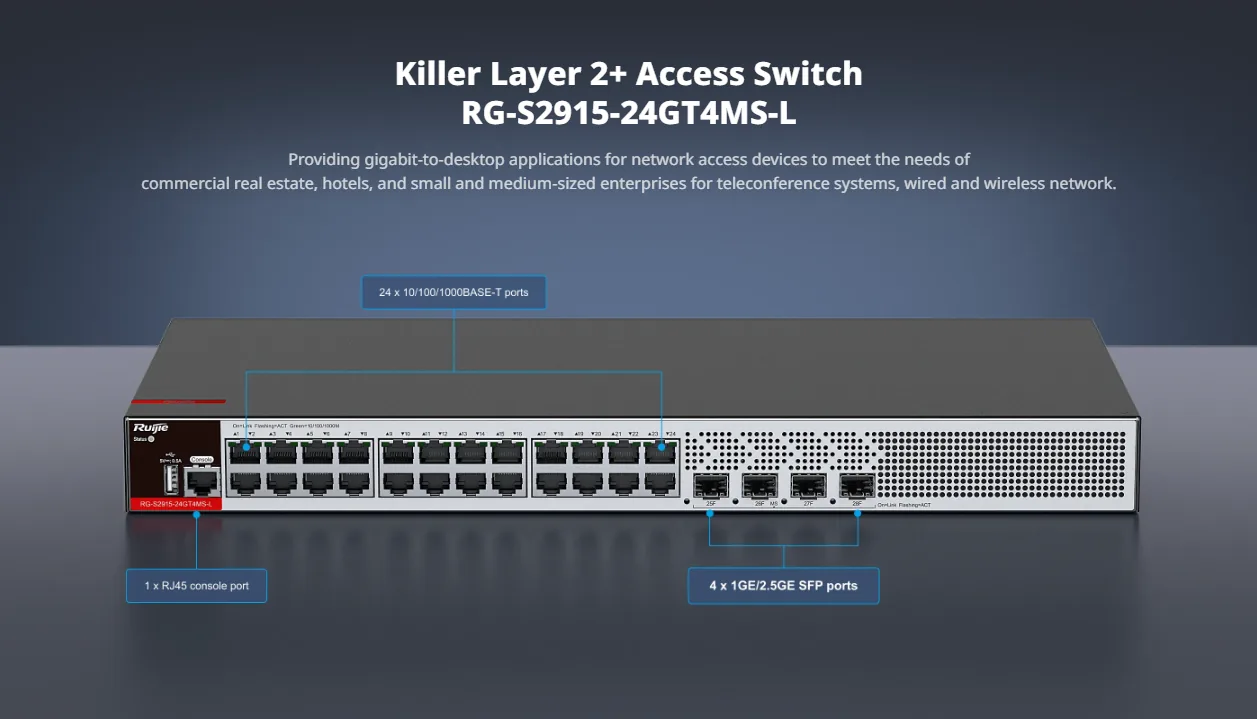Click the blue marker dot below the console port
Viewport: 1257px width, 719px height.
point(197,514)
